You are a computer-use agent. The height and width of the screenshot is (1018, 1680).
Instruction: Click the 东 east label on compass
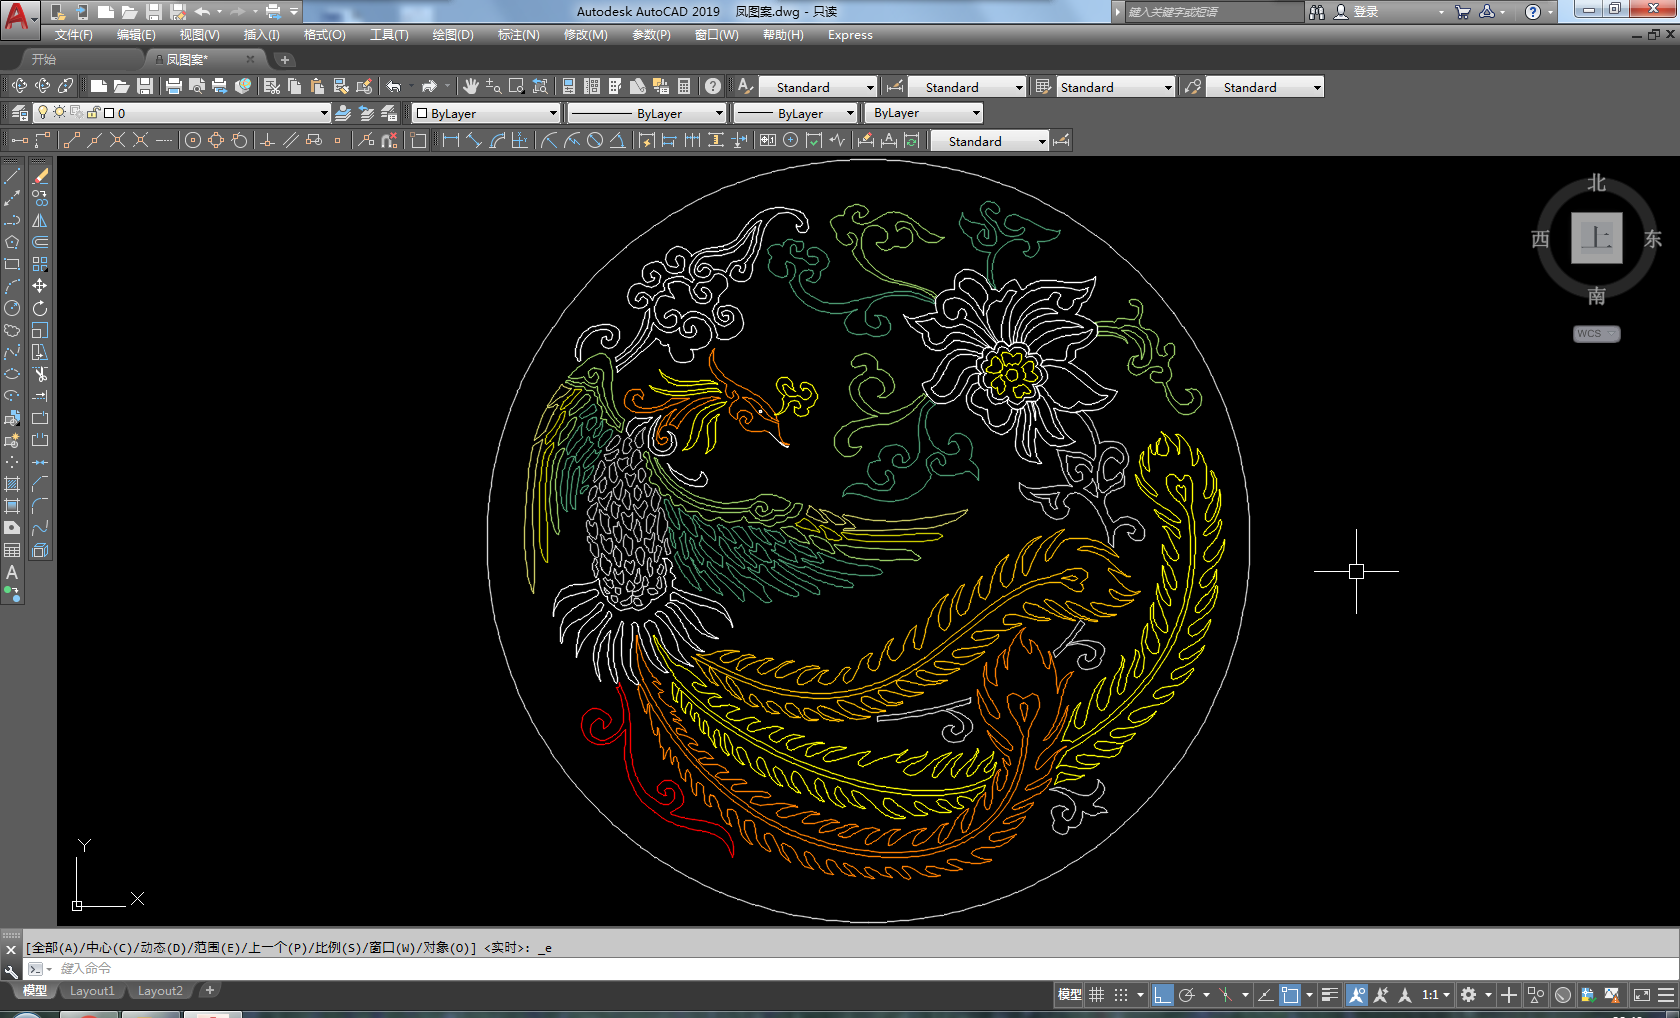1652,239
